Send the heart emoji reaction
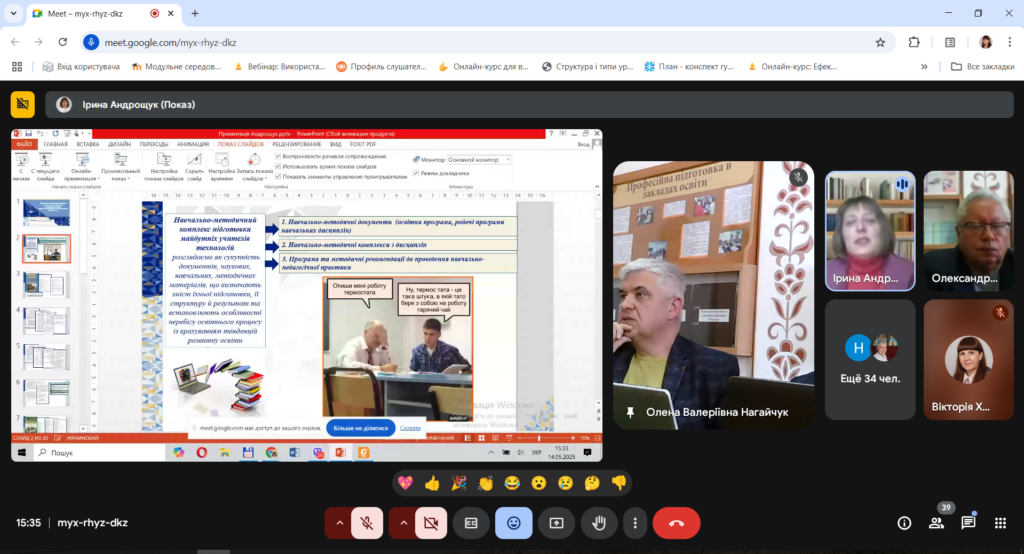The height and width of the screenshot is (554, 1024). [405, 483]
